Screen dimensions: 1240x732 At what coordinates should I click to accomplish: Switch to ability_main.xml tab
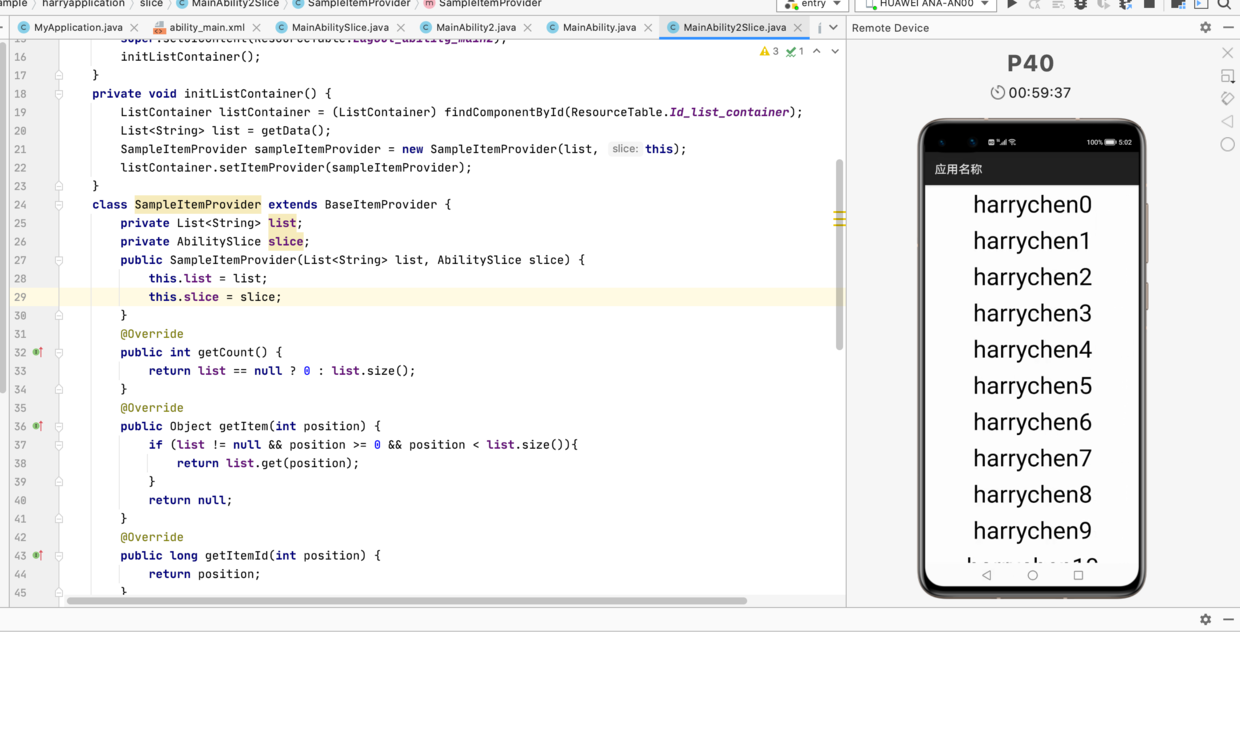(x=207, y=27)
